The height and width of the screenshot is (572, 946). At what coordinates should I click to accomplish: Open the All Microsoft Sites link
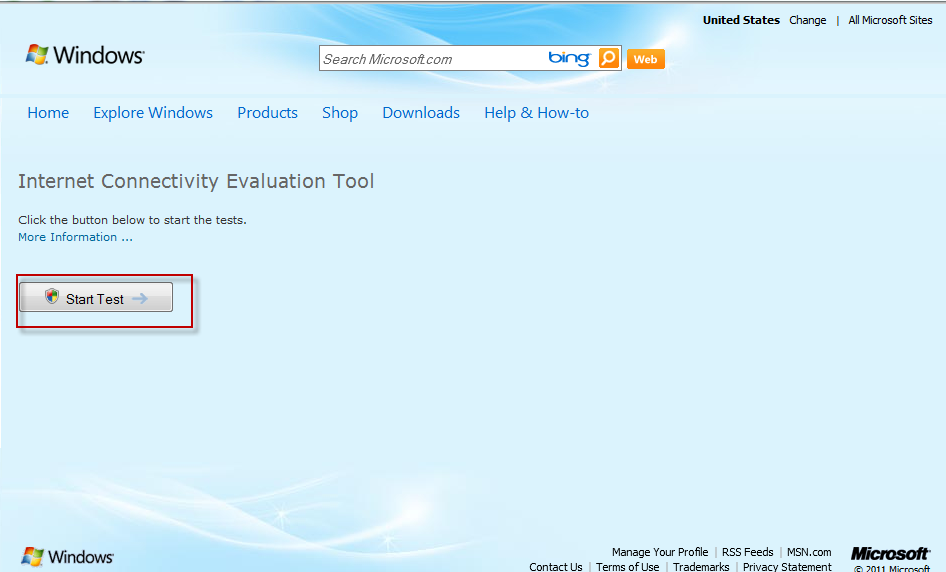click(890, 20)
